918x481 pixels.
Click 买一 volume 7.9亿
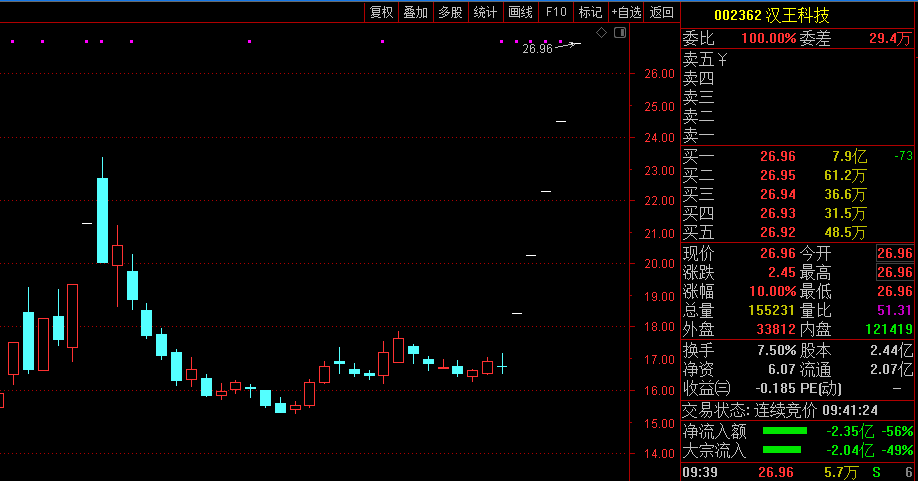(x=849, y=156)
